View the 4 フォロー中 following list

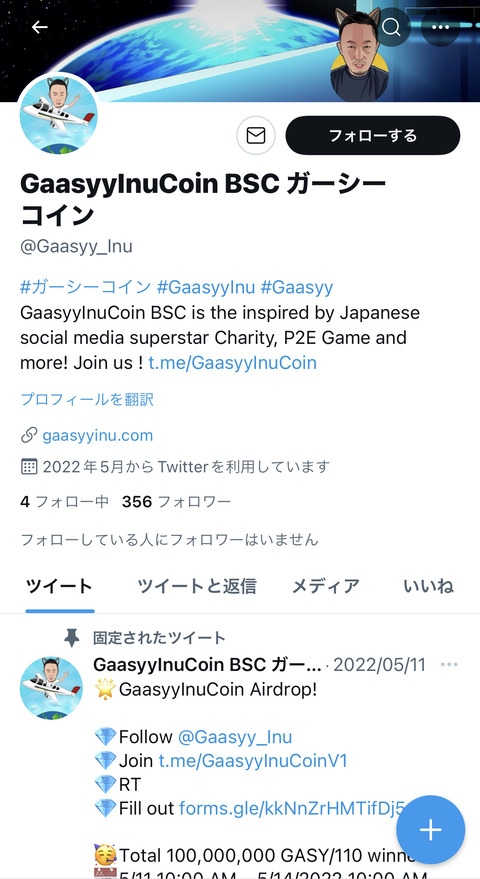[x=64, y=502]
